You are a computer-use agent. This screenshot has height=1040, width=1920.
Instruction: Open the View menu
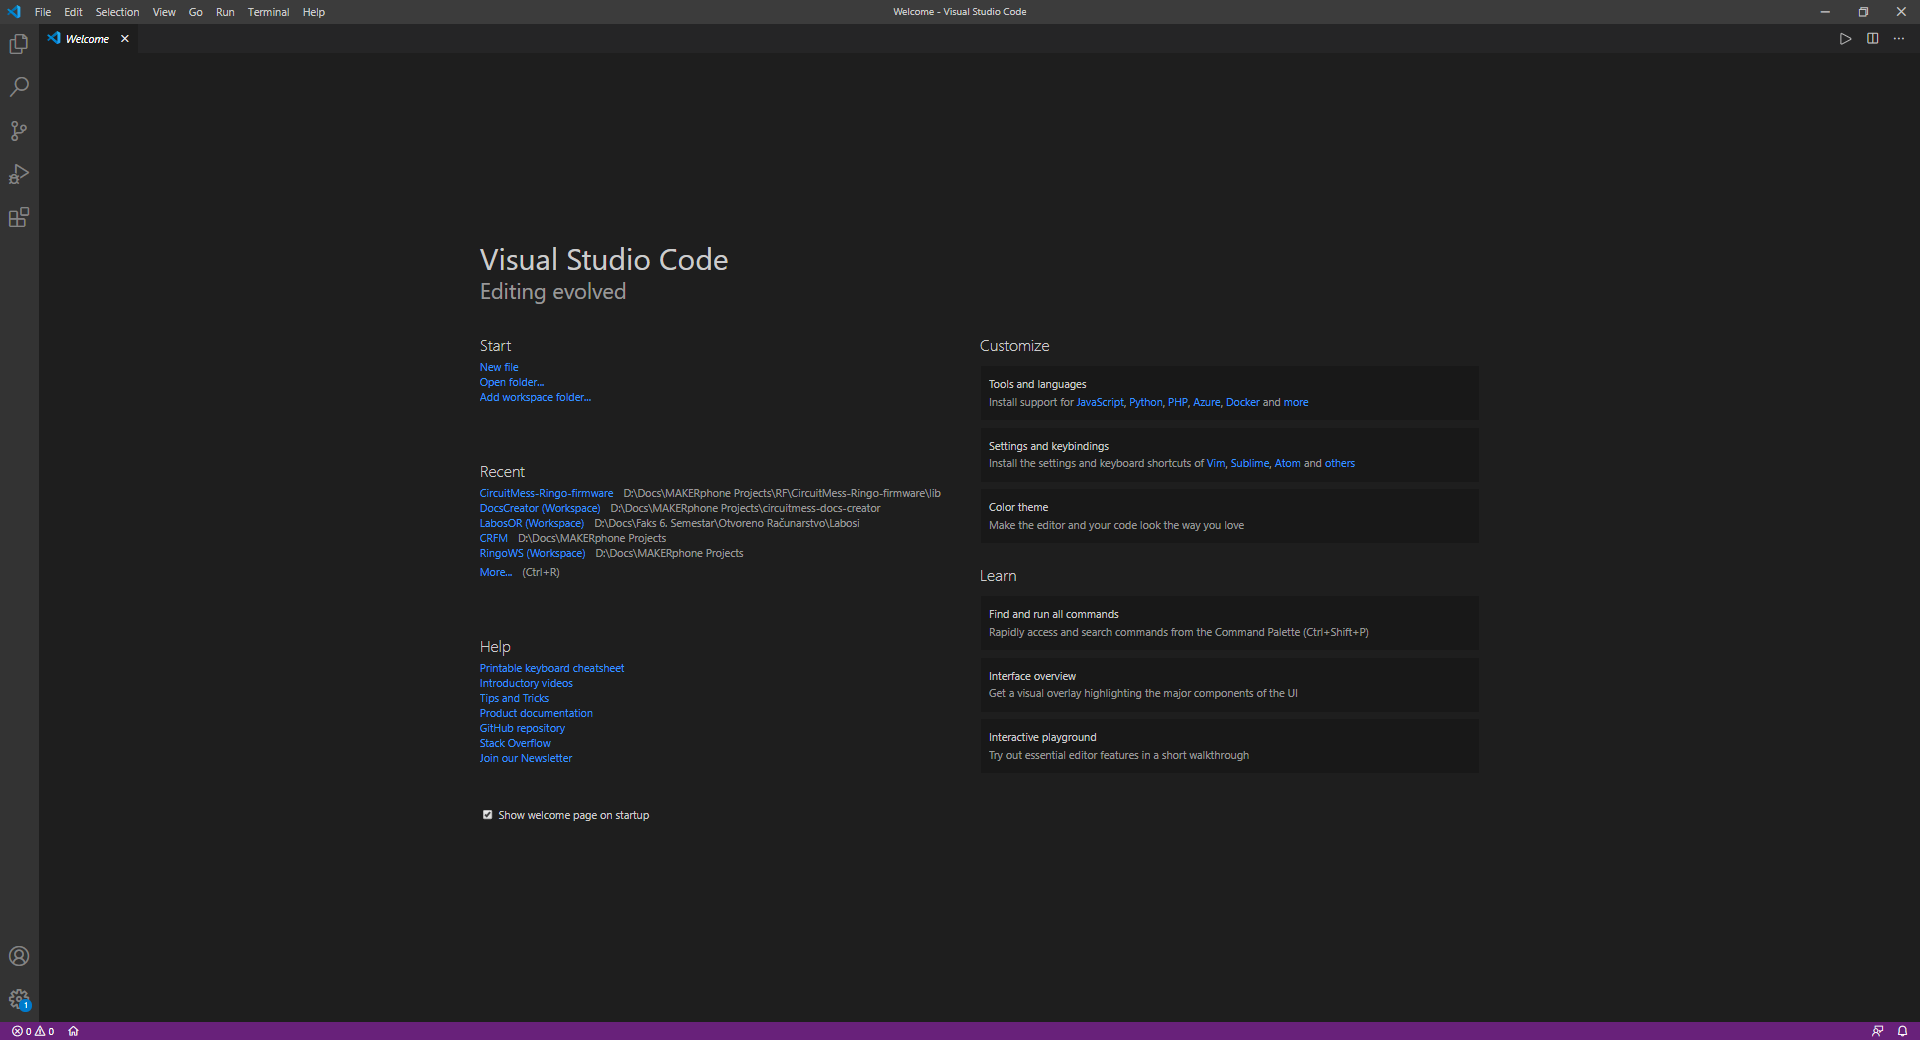tap(164, 12)
